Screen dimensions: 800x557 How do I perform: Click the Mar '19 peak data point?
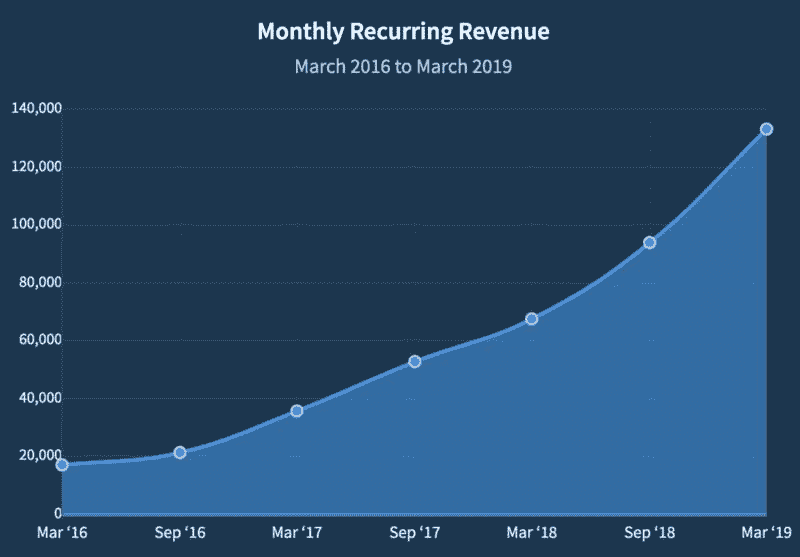tap(767, 129)
